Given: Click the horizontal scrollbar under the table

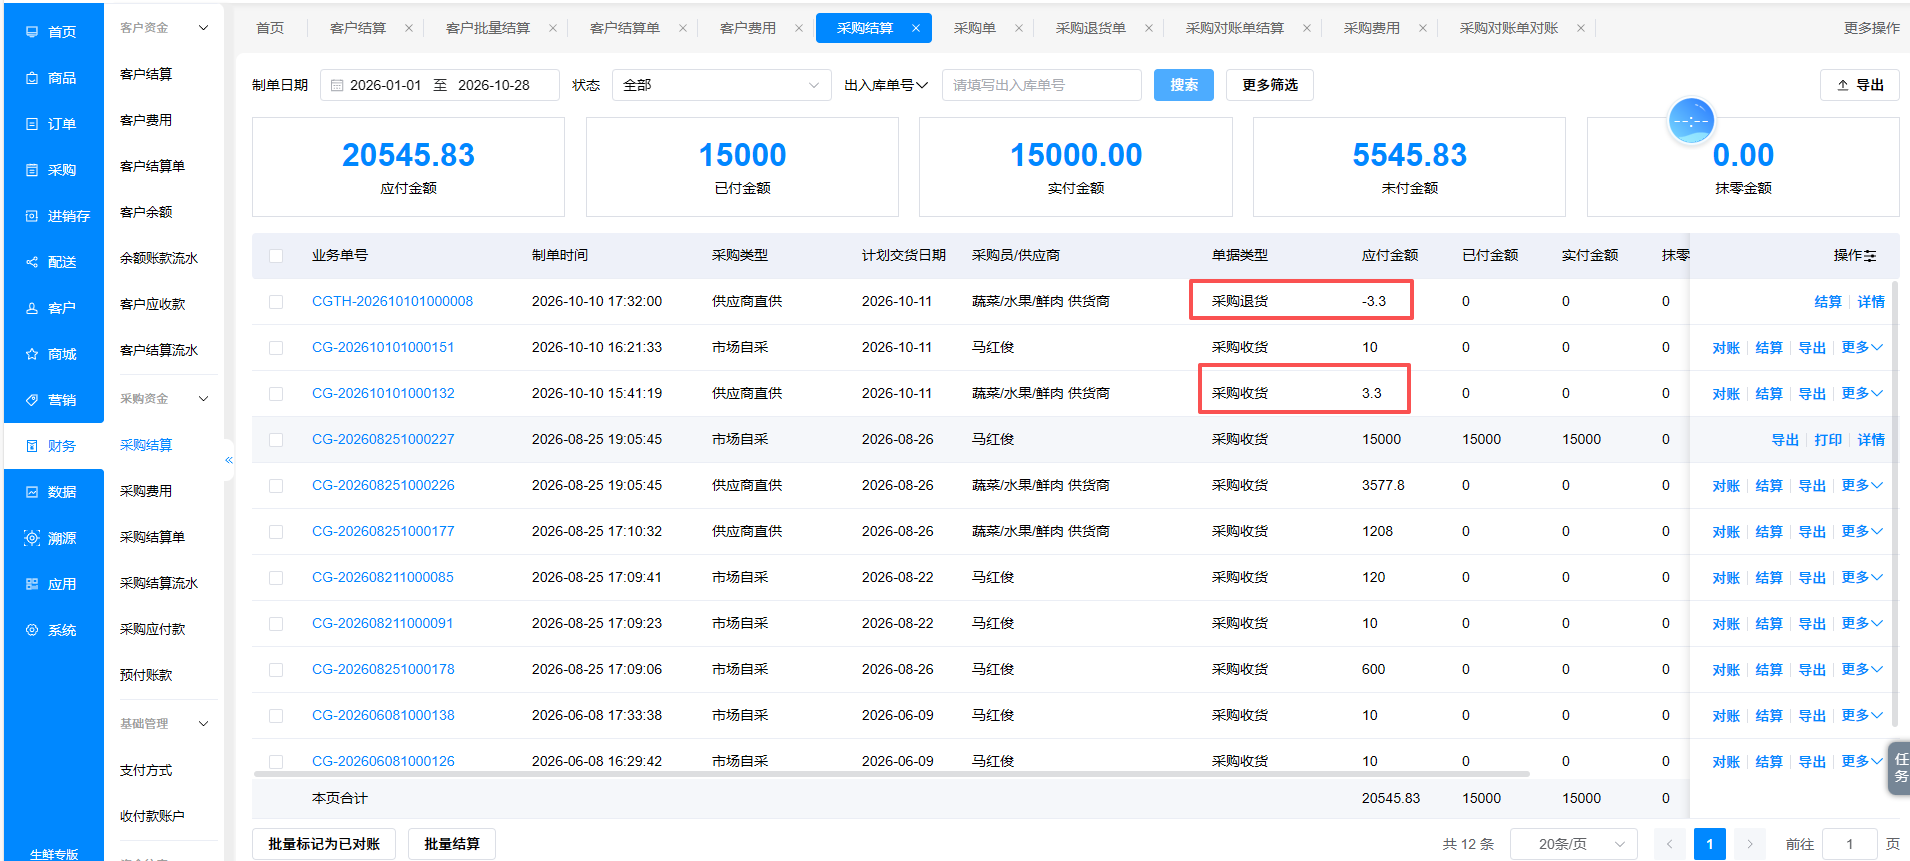Looking at the screenshot, I should click(x=892, y=774).
